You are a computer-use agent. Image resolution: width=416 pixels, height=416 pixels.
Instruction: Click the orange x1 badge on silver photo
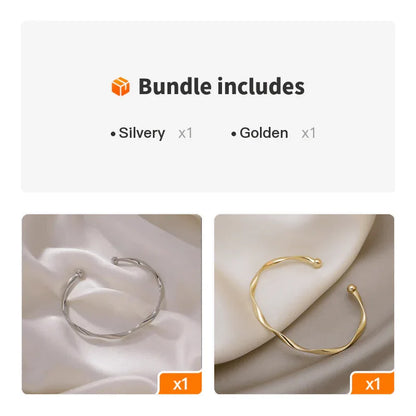click(x=180, y=383)
